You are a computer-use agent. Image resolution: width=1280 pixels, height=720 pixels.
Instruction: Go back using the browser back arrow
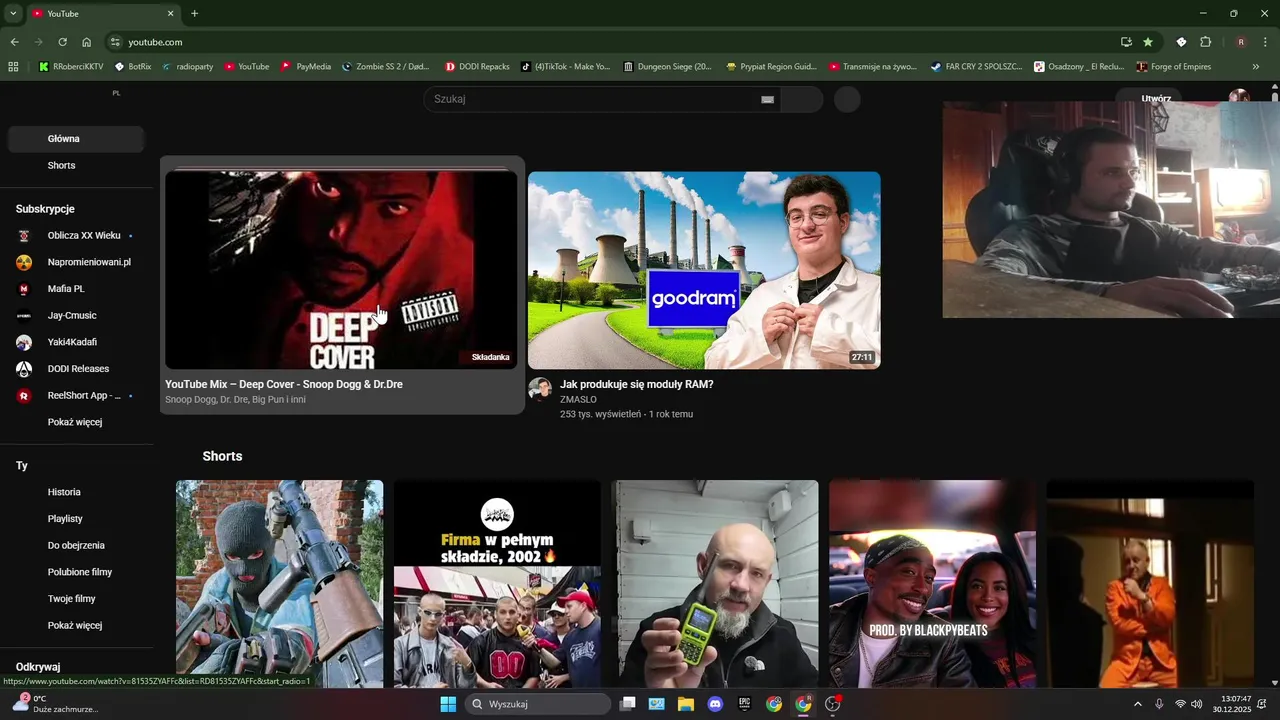pyautogui.click(x=14, y=42)
